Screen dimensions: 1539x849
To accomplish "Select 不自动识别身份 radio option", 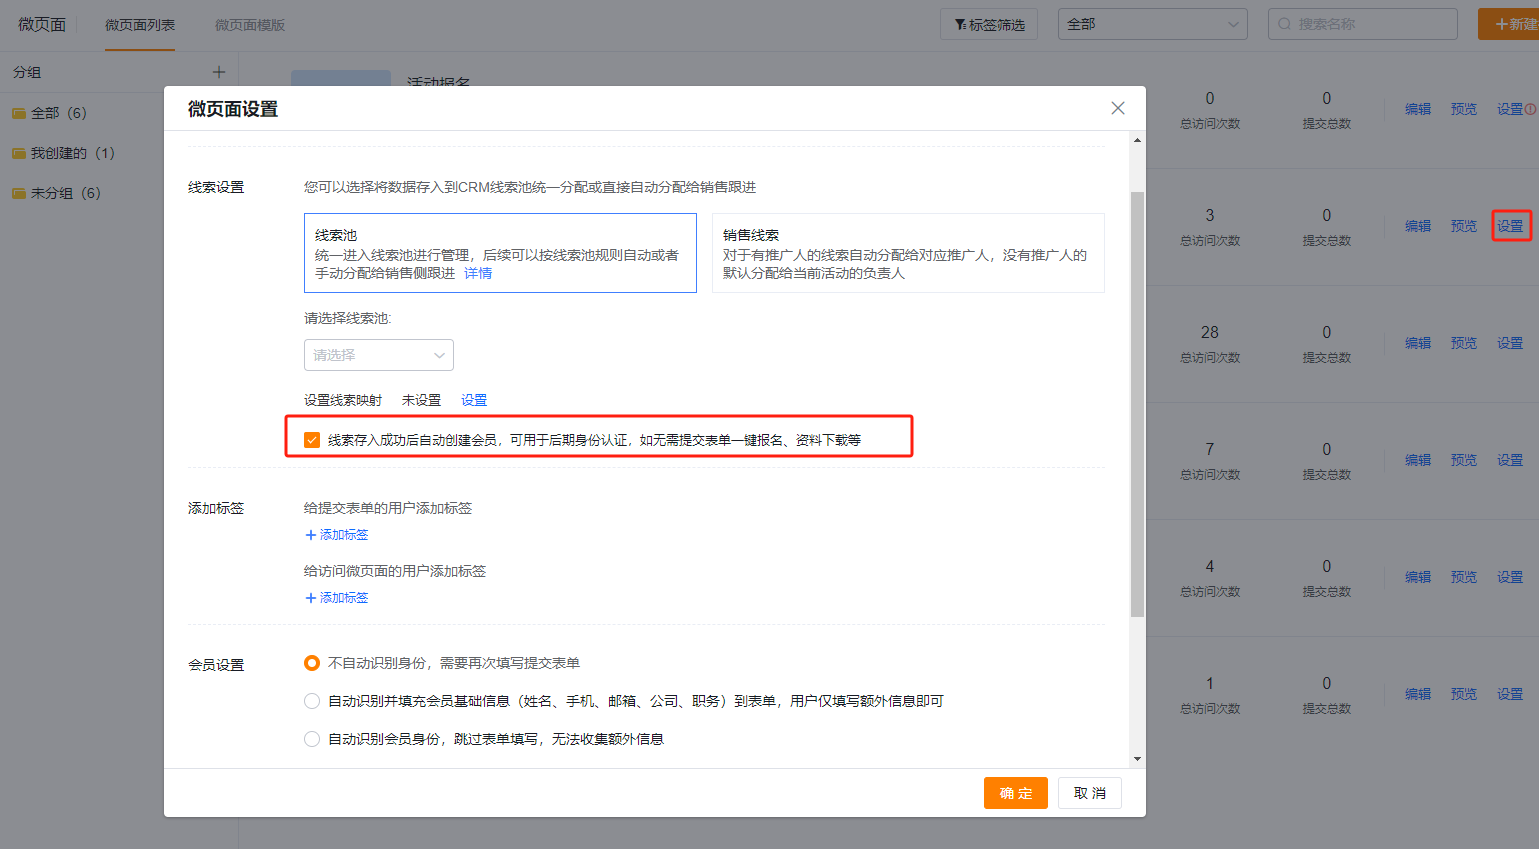I will pyautogui.click(x=312, y=663).
